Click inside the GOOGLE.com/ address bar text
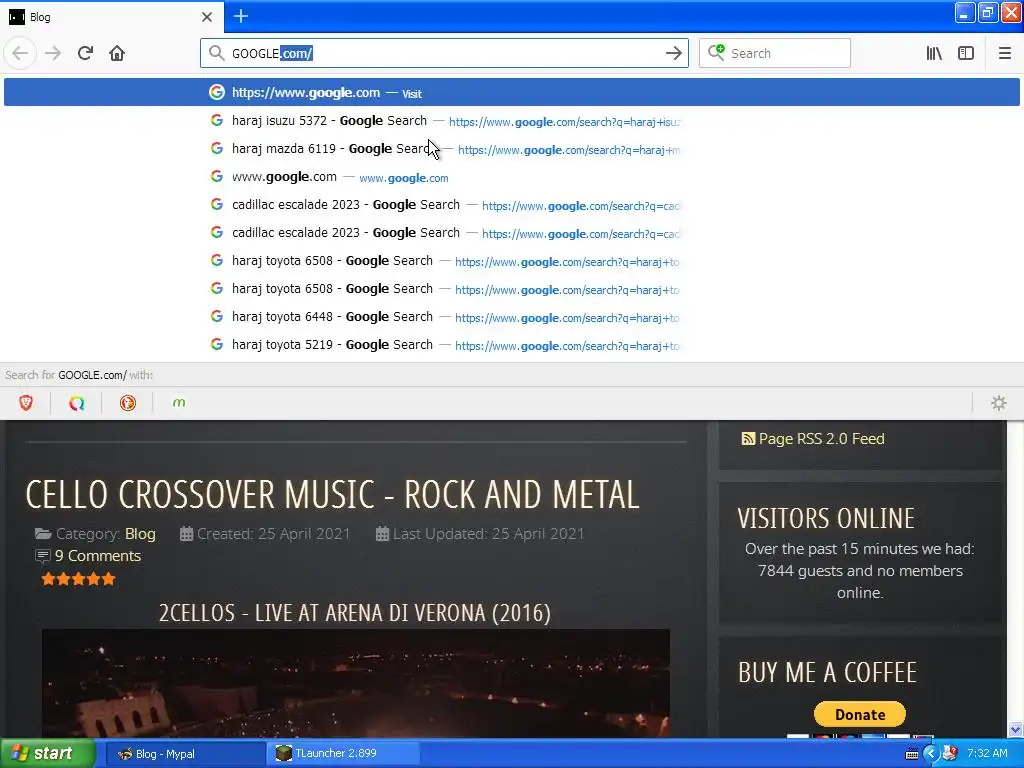Image resolution: width=1024 pixels, height=768 pixels. 272,54
